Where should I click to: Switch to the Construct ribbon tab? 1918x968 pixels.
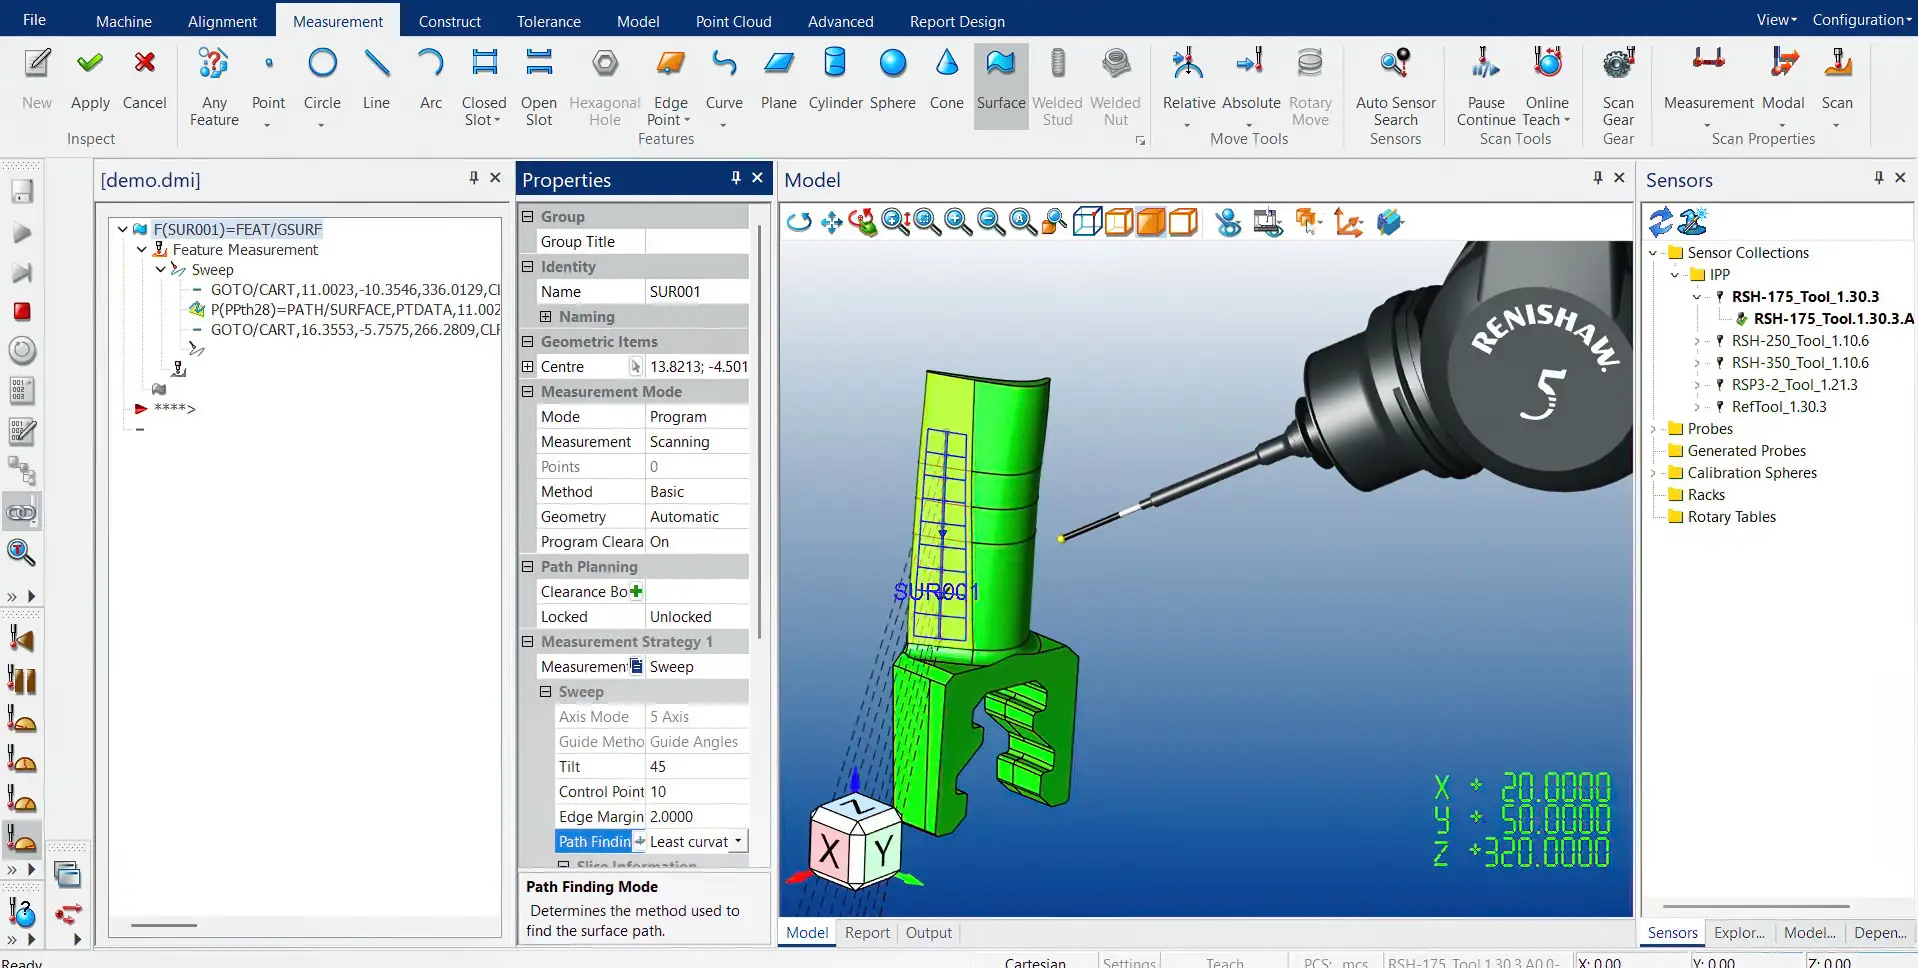pyautogui.click(x=450, y=21)
